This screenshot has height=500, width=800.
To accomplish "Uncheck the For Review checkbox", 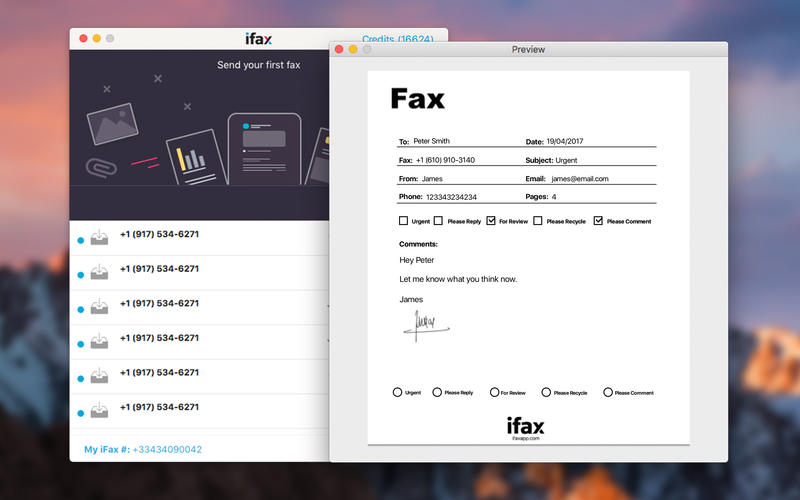I will (491, 220).
